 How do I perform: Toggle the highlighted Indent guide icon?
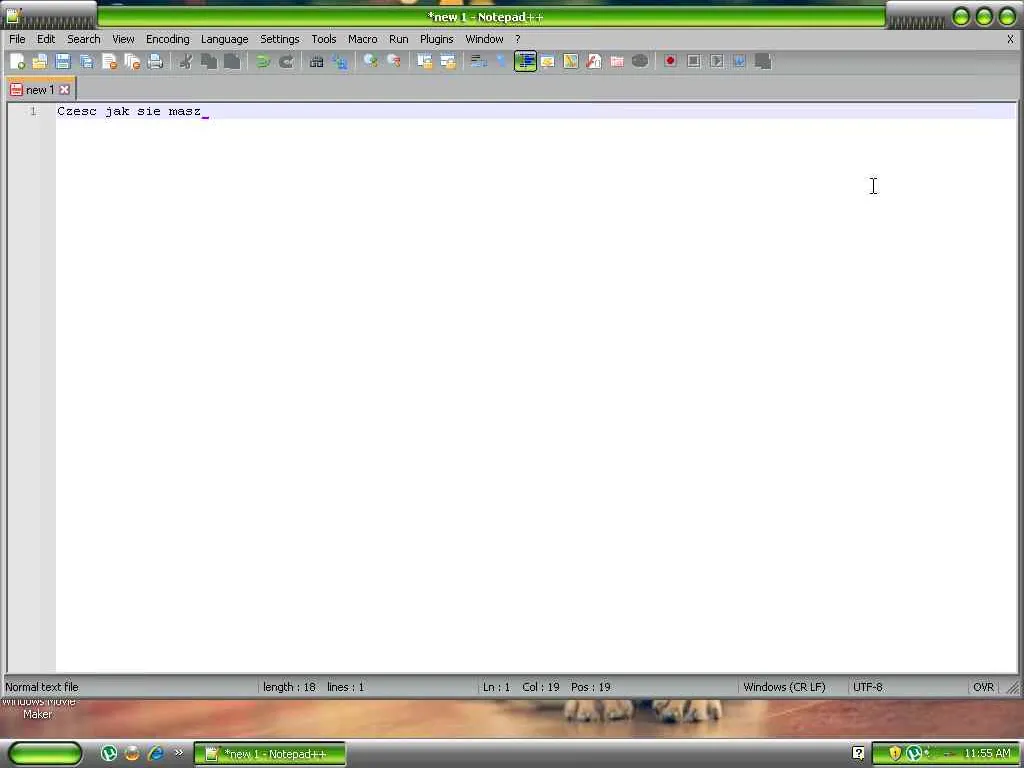point(525,61)
